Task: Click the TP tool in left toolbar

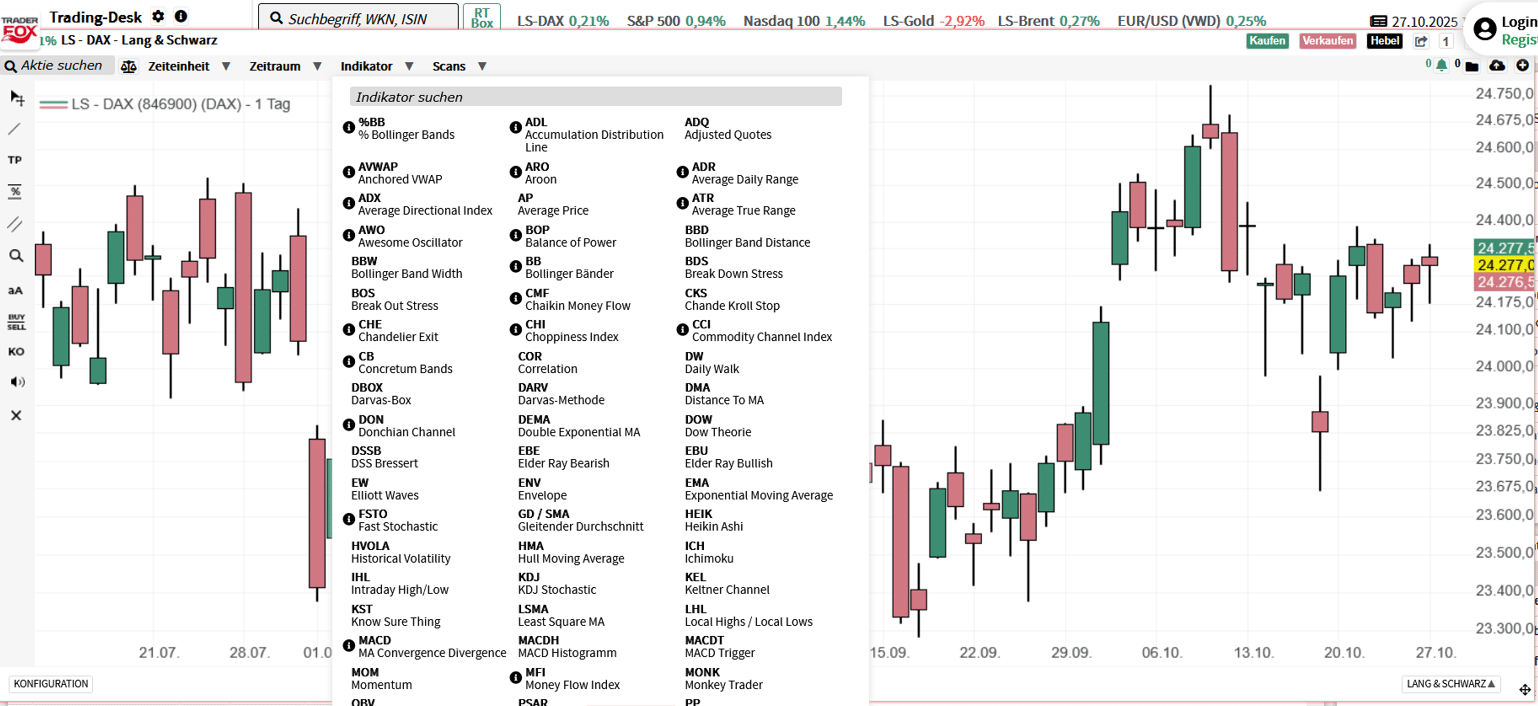Action: pos(15,160)
